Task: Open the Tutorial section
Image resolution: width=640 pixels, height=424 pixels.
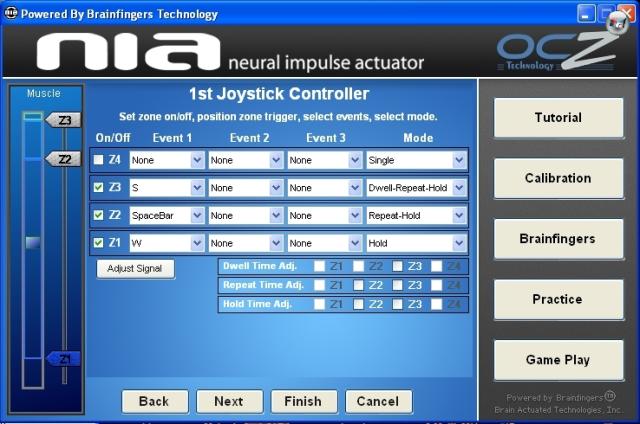Action: click(558, 118)
